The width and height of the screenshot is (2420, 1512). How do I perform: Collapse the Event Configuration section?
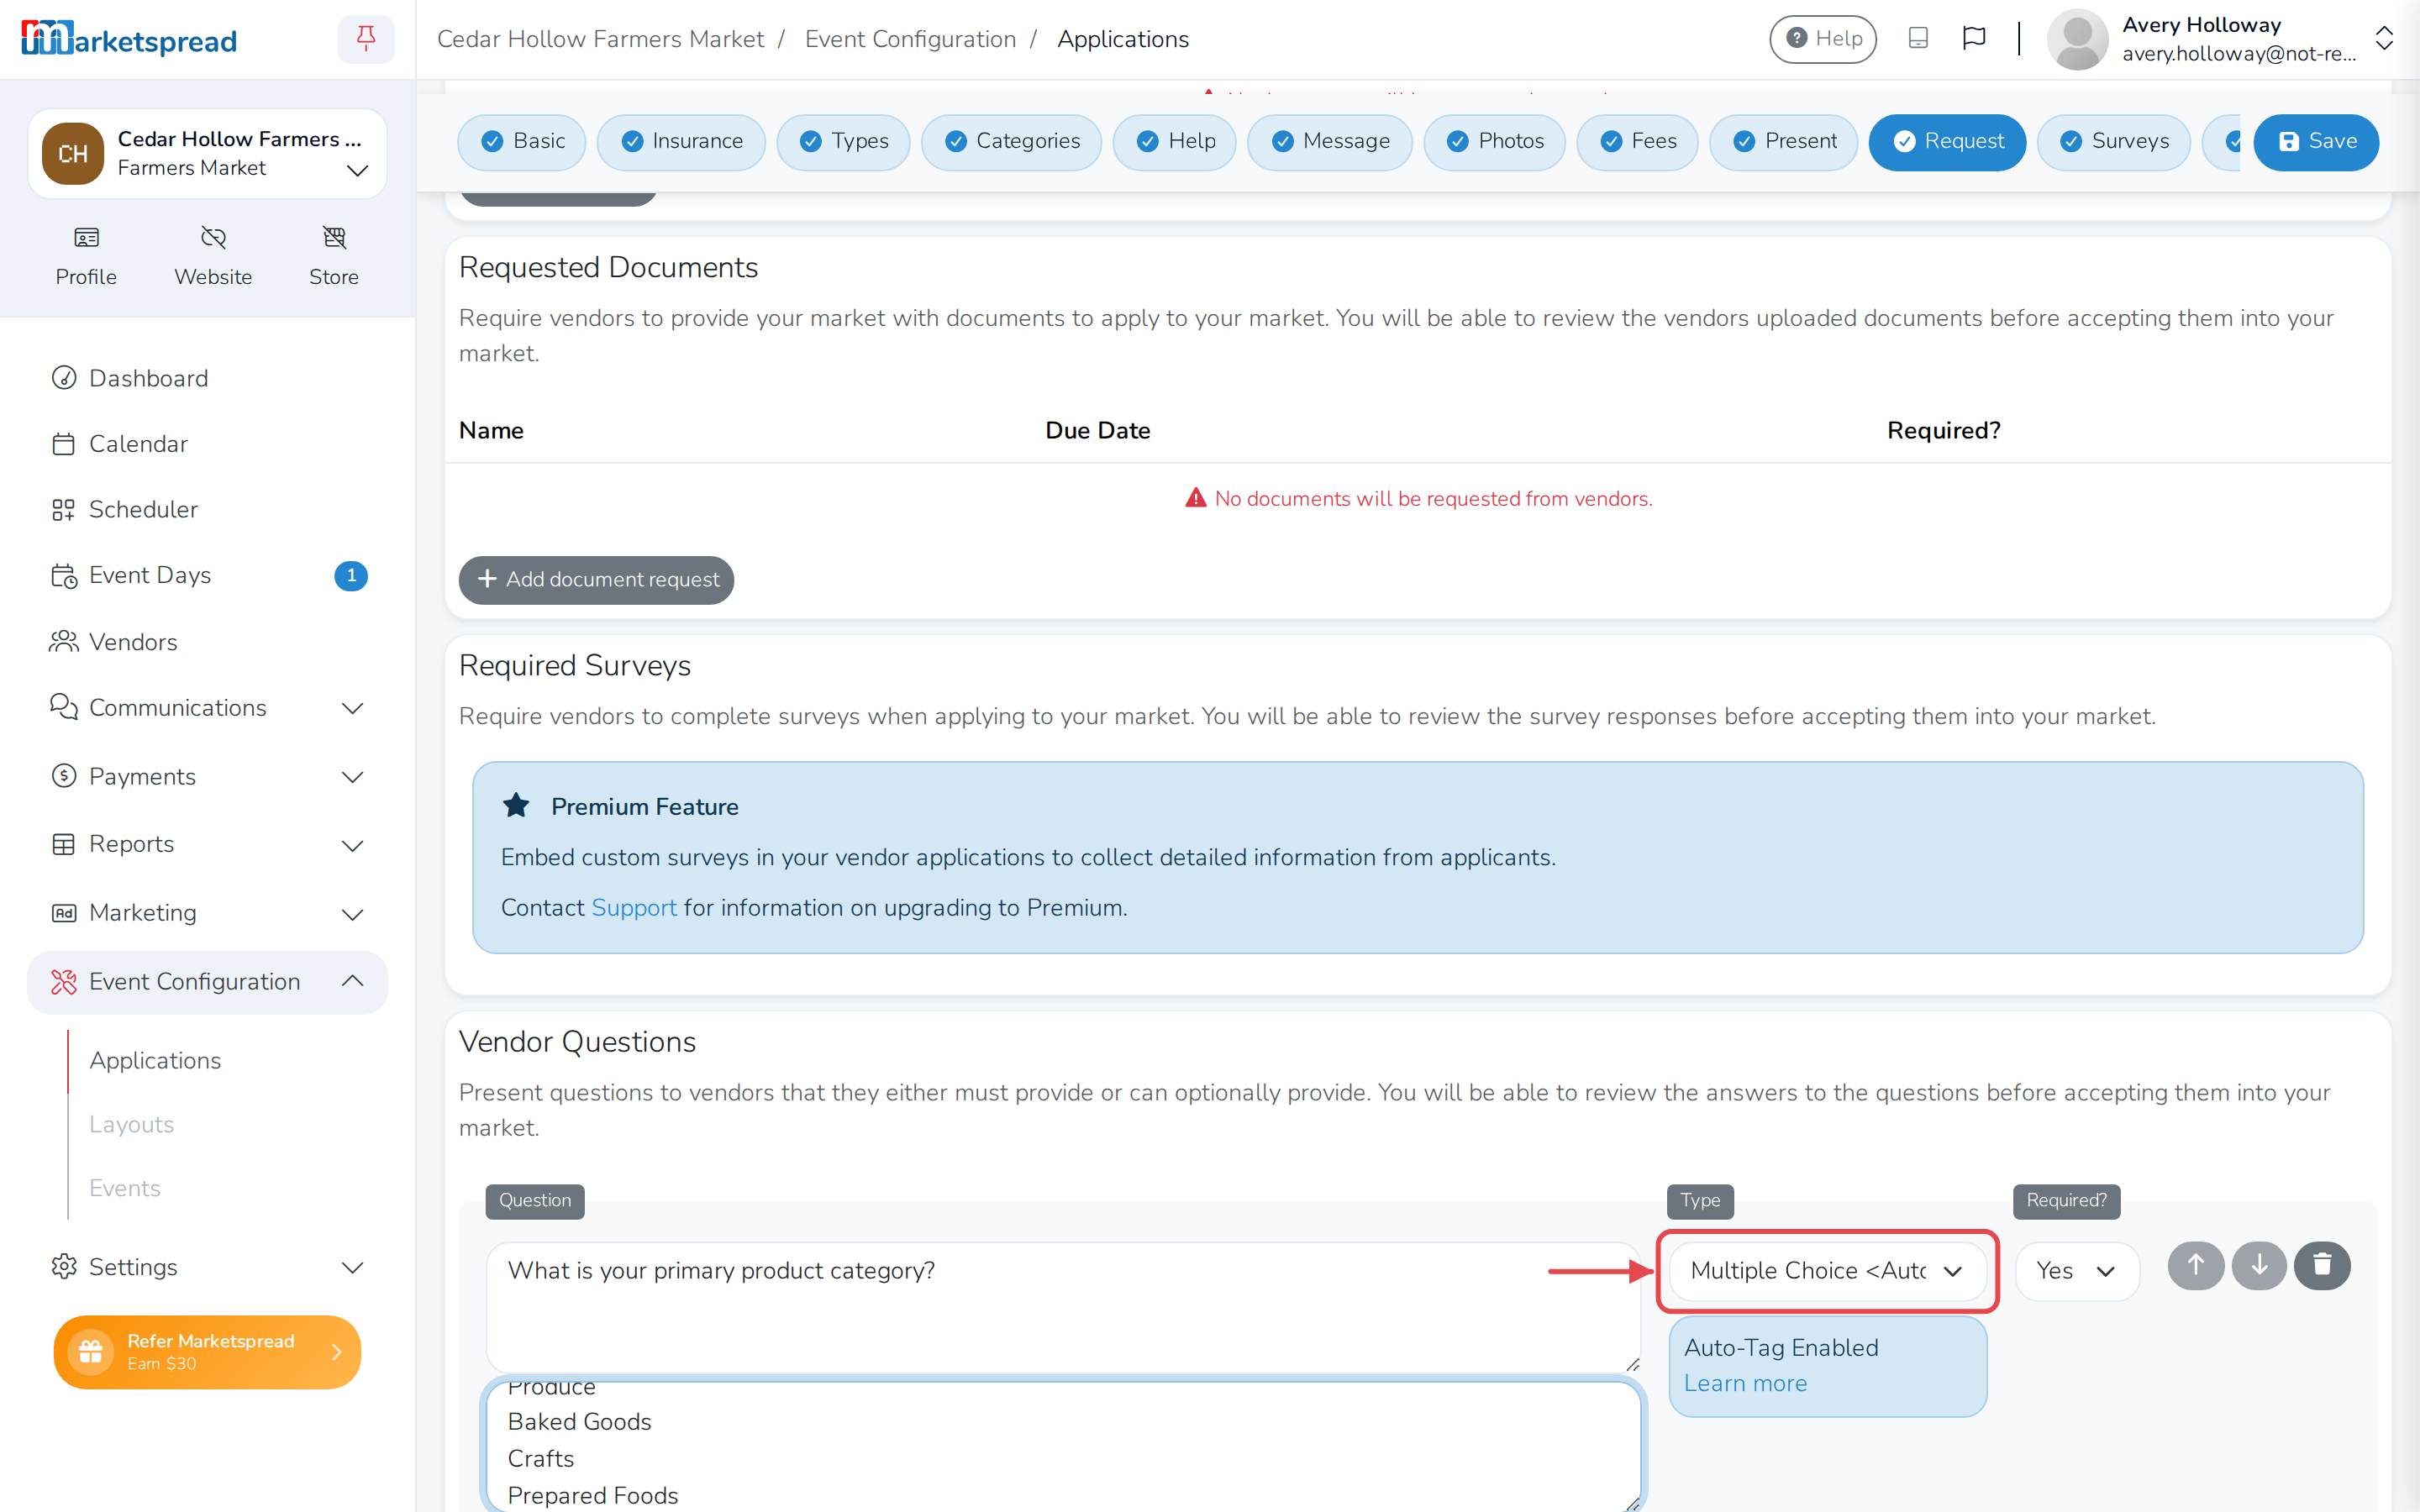click(x=207, y=982)
